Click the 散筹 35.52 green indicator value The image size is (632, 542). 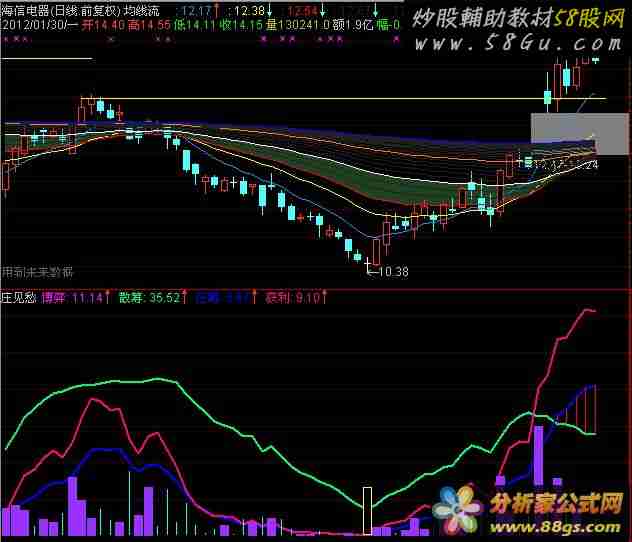pyautogui.click(x=149, y=298)
